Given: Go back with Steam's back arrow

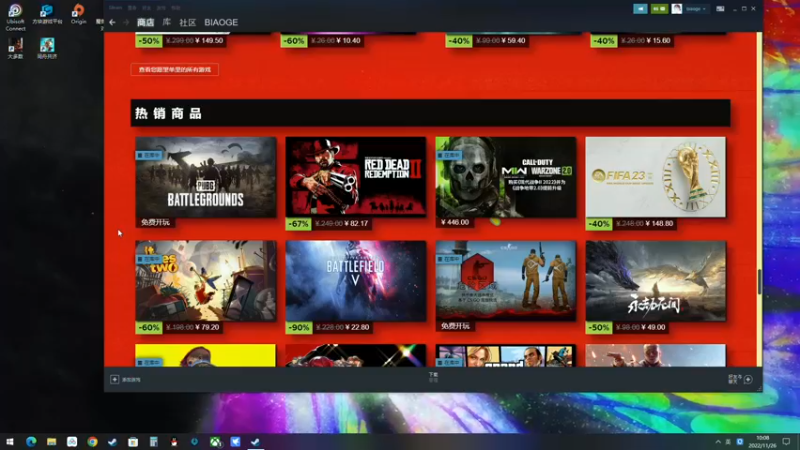Looking at the screenshot, I should (x=112, y=22).
